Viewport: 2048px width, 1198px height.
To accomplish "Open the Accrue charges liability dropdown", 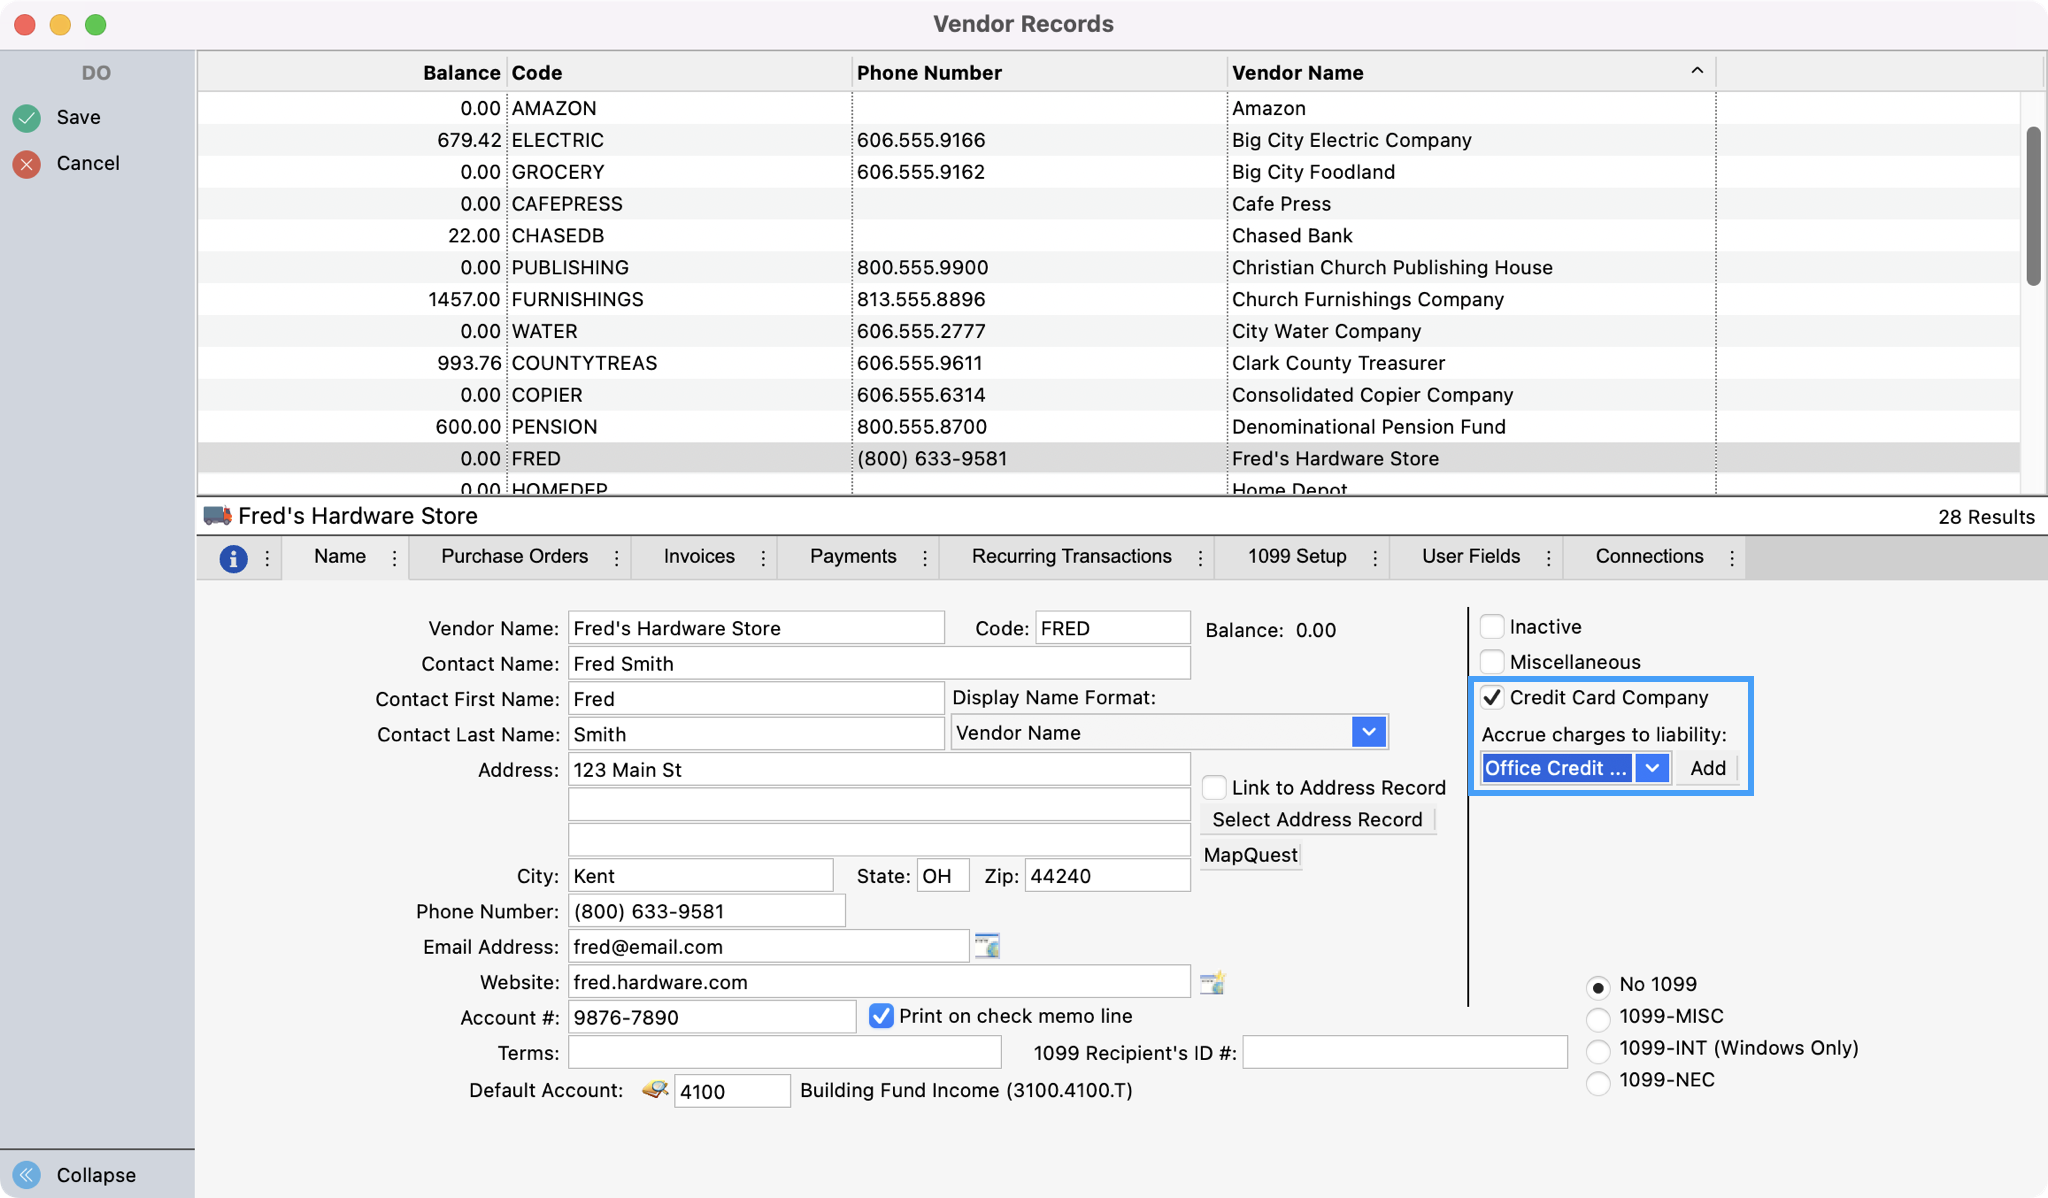I will pyautogui.click(x=1652, y=768).
